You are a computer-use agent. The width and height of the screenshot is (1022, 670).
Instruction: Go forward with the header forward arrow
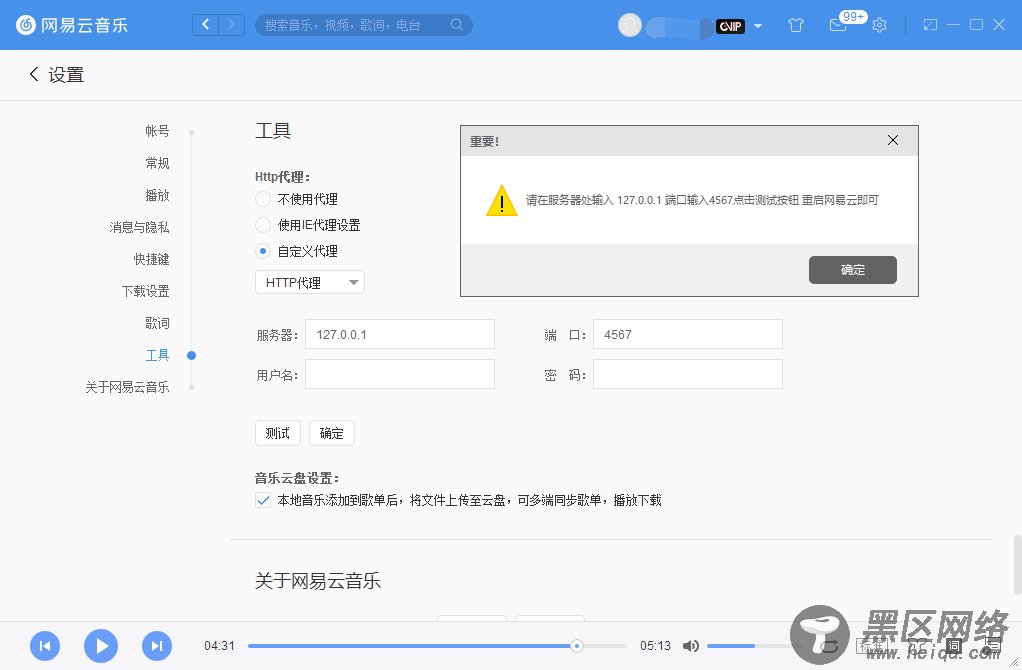tap(231, 25)
